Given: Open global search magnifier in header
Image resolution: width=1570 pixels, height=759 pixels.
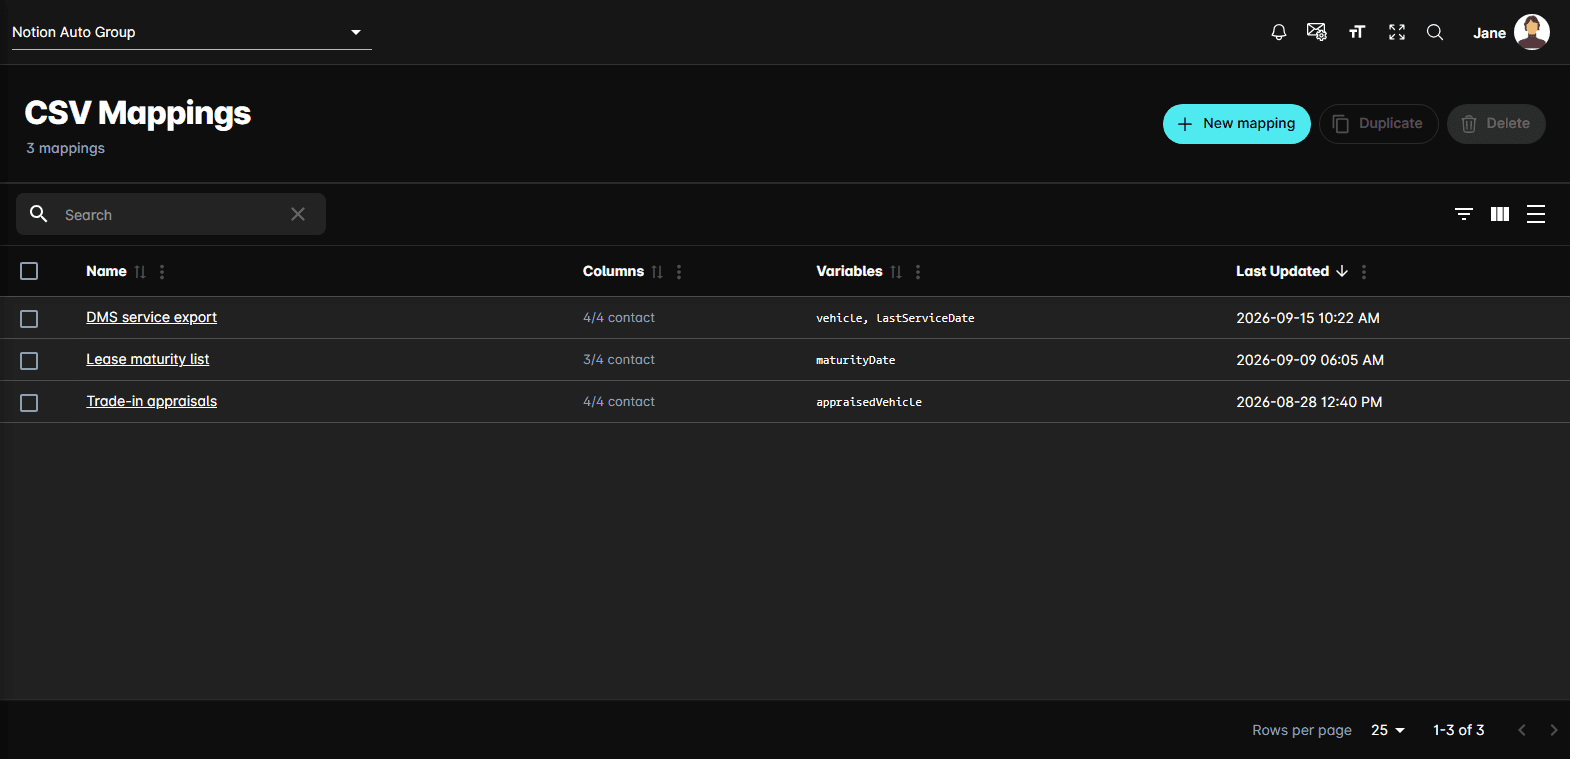Looking at the screenshot, I should point(1435,32).
